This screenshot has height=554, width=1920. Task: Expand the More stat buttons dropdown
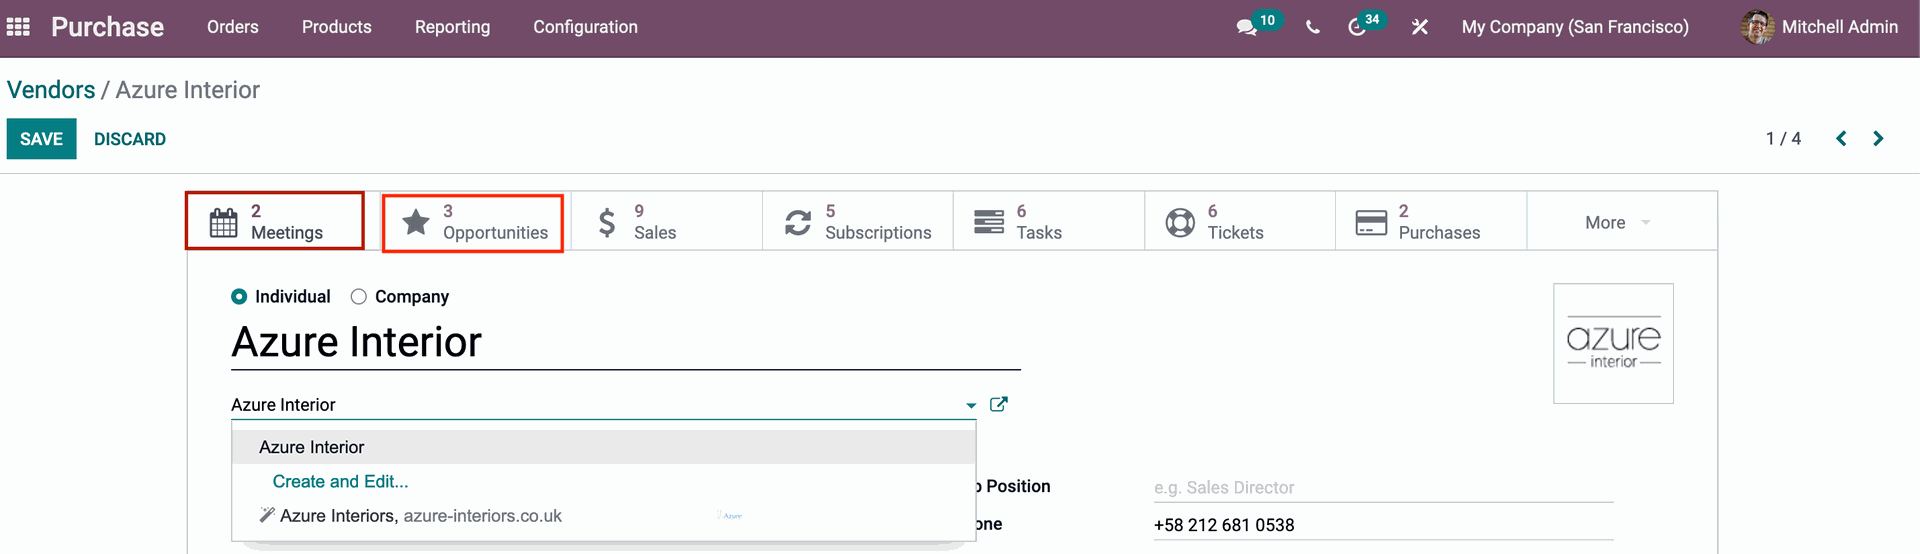pyautogui.click(x=1621, y=222)
